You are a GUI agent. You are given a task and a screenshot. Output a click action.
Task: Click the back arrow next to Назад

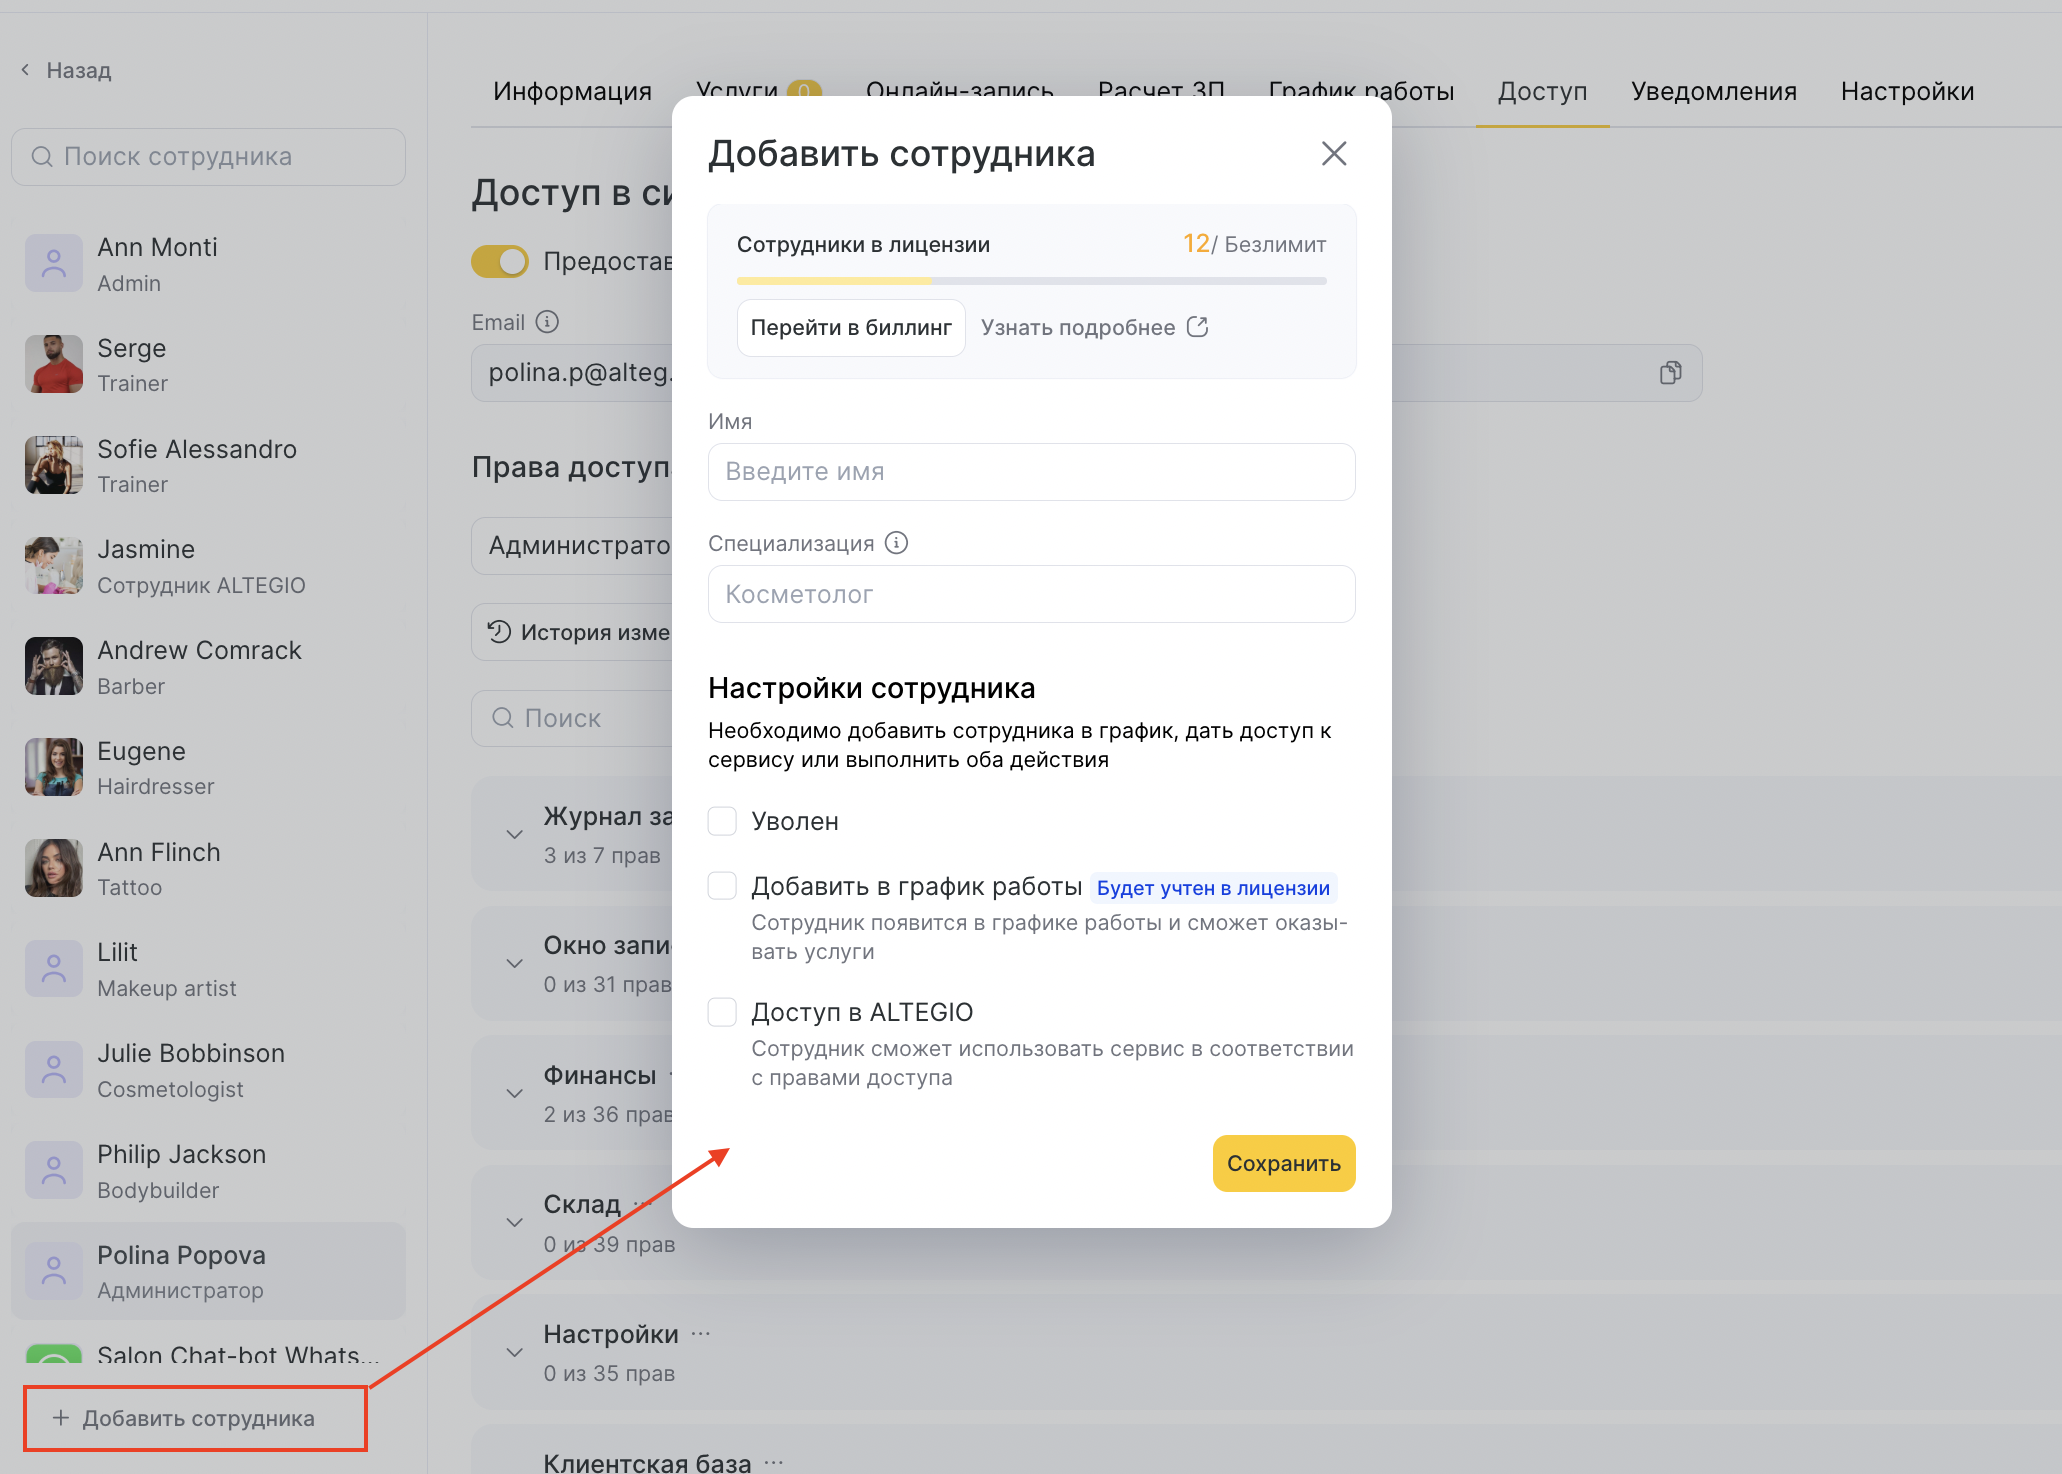click(x=25, y=70)
